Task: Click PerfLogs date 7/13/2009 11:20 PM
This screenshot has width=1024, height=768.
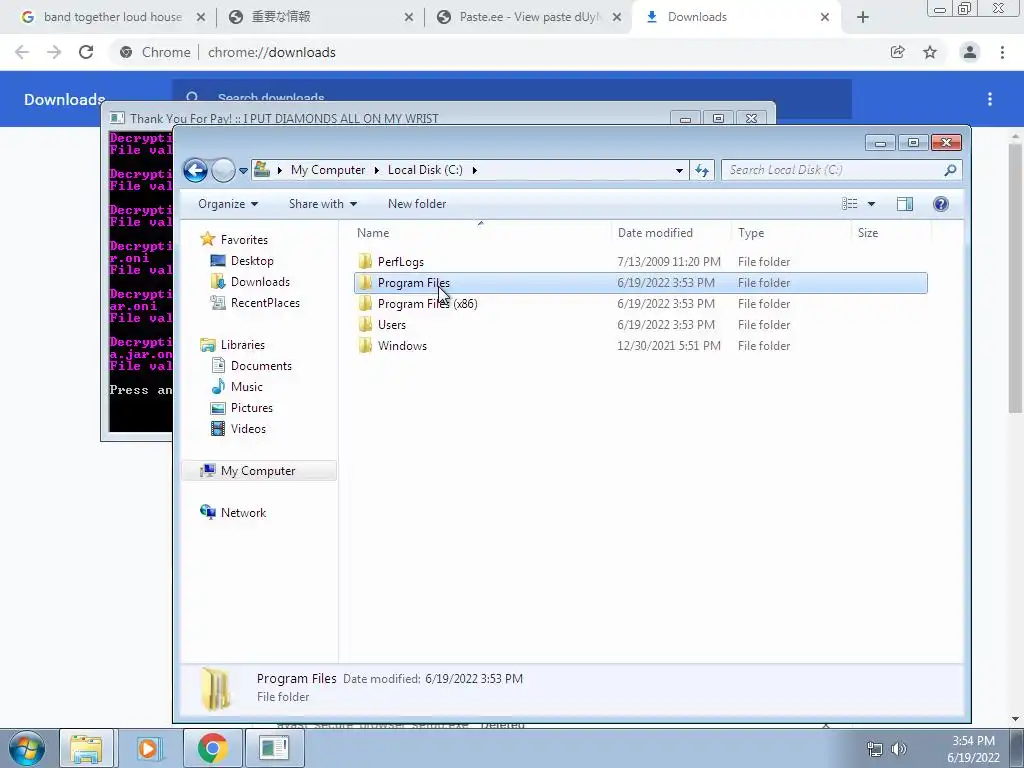Action: pyautogui.click(x=669, y=261)
